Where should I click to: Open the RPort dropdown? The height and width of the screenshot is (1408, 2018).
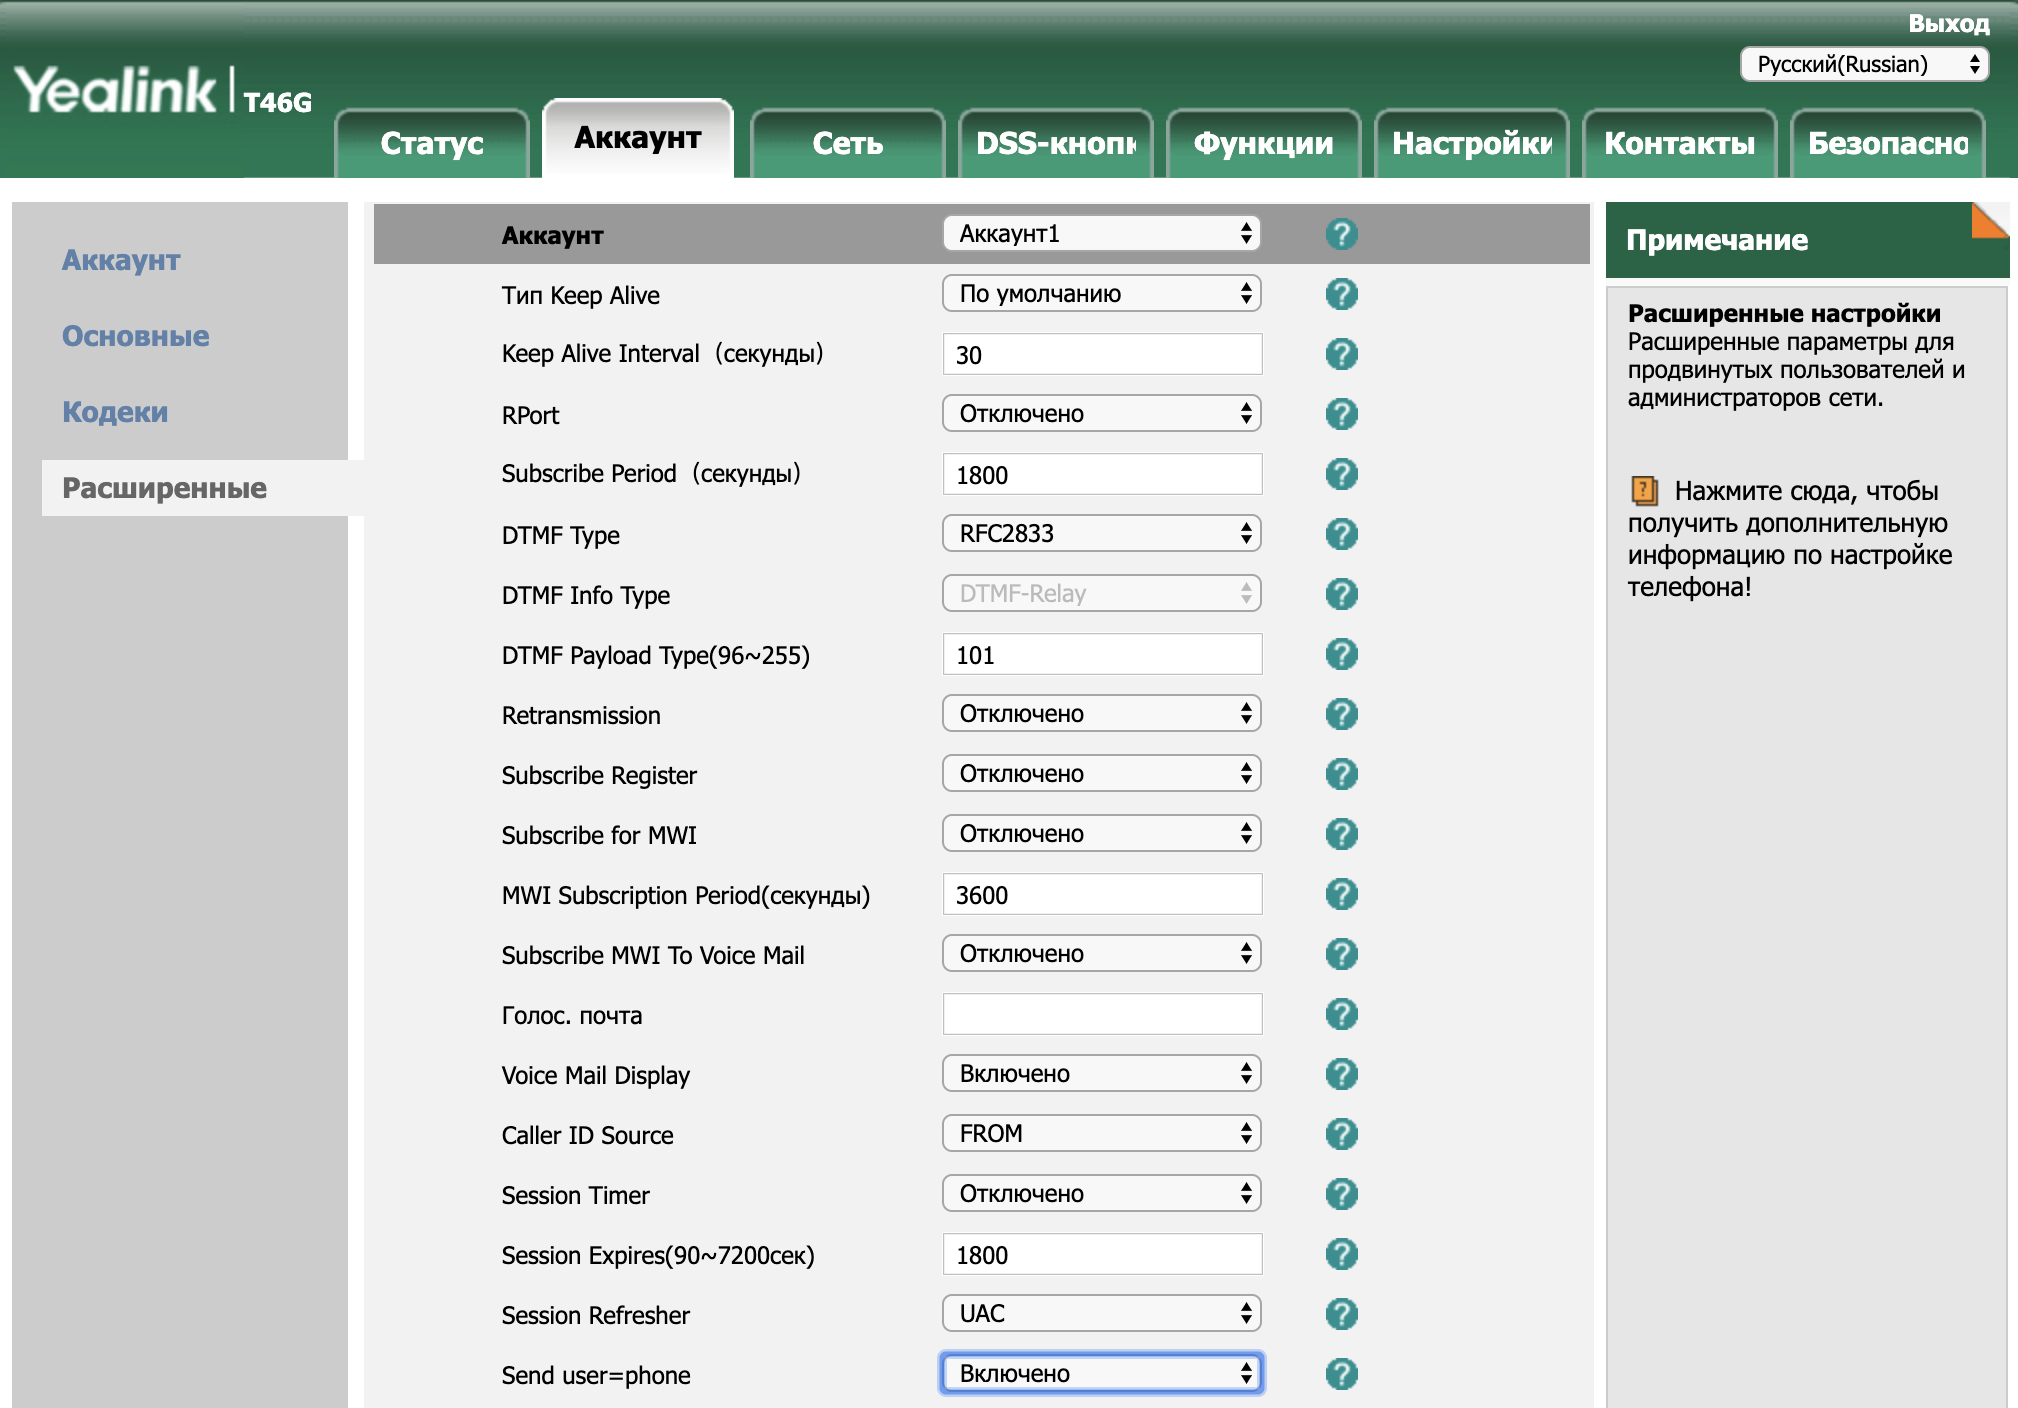point(1101,414)
